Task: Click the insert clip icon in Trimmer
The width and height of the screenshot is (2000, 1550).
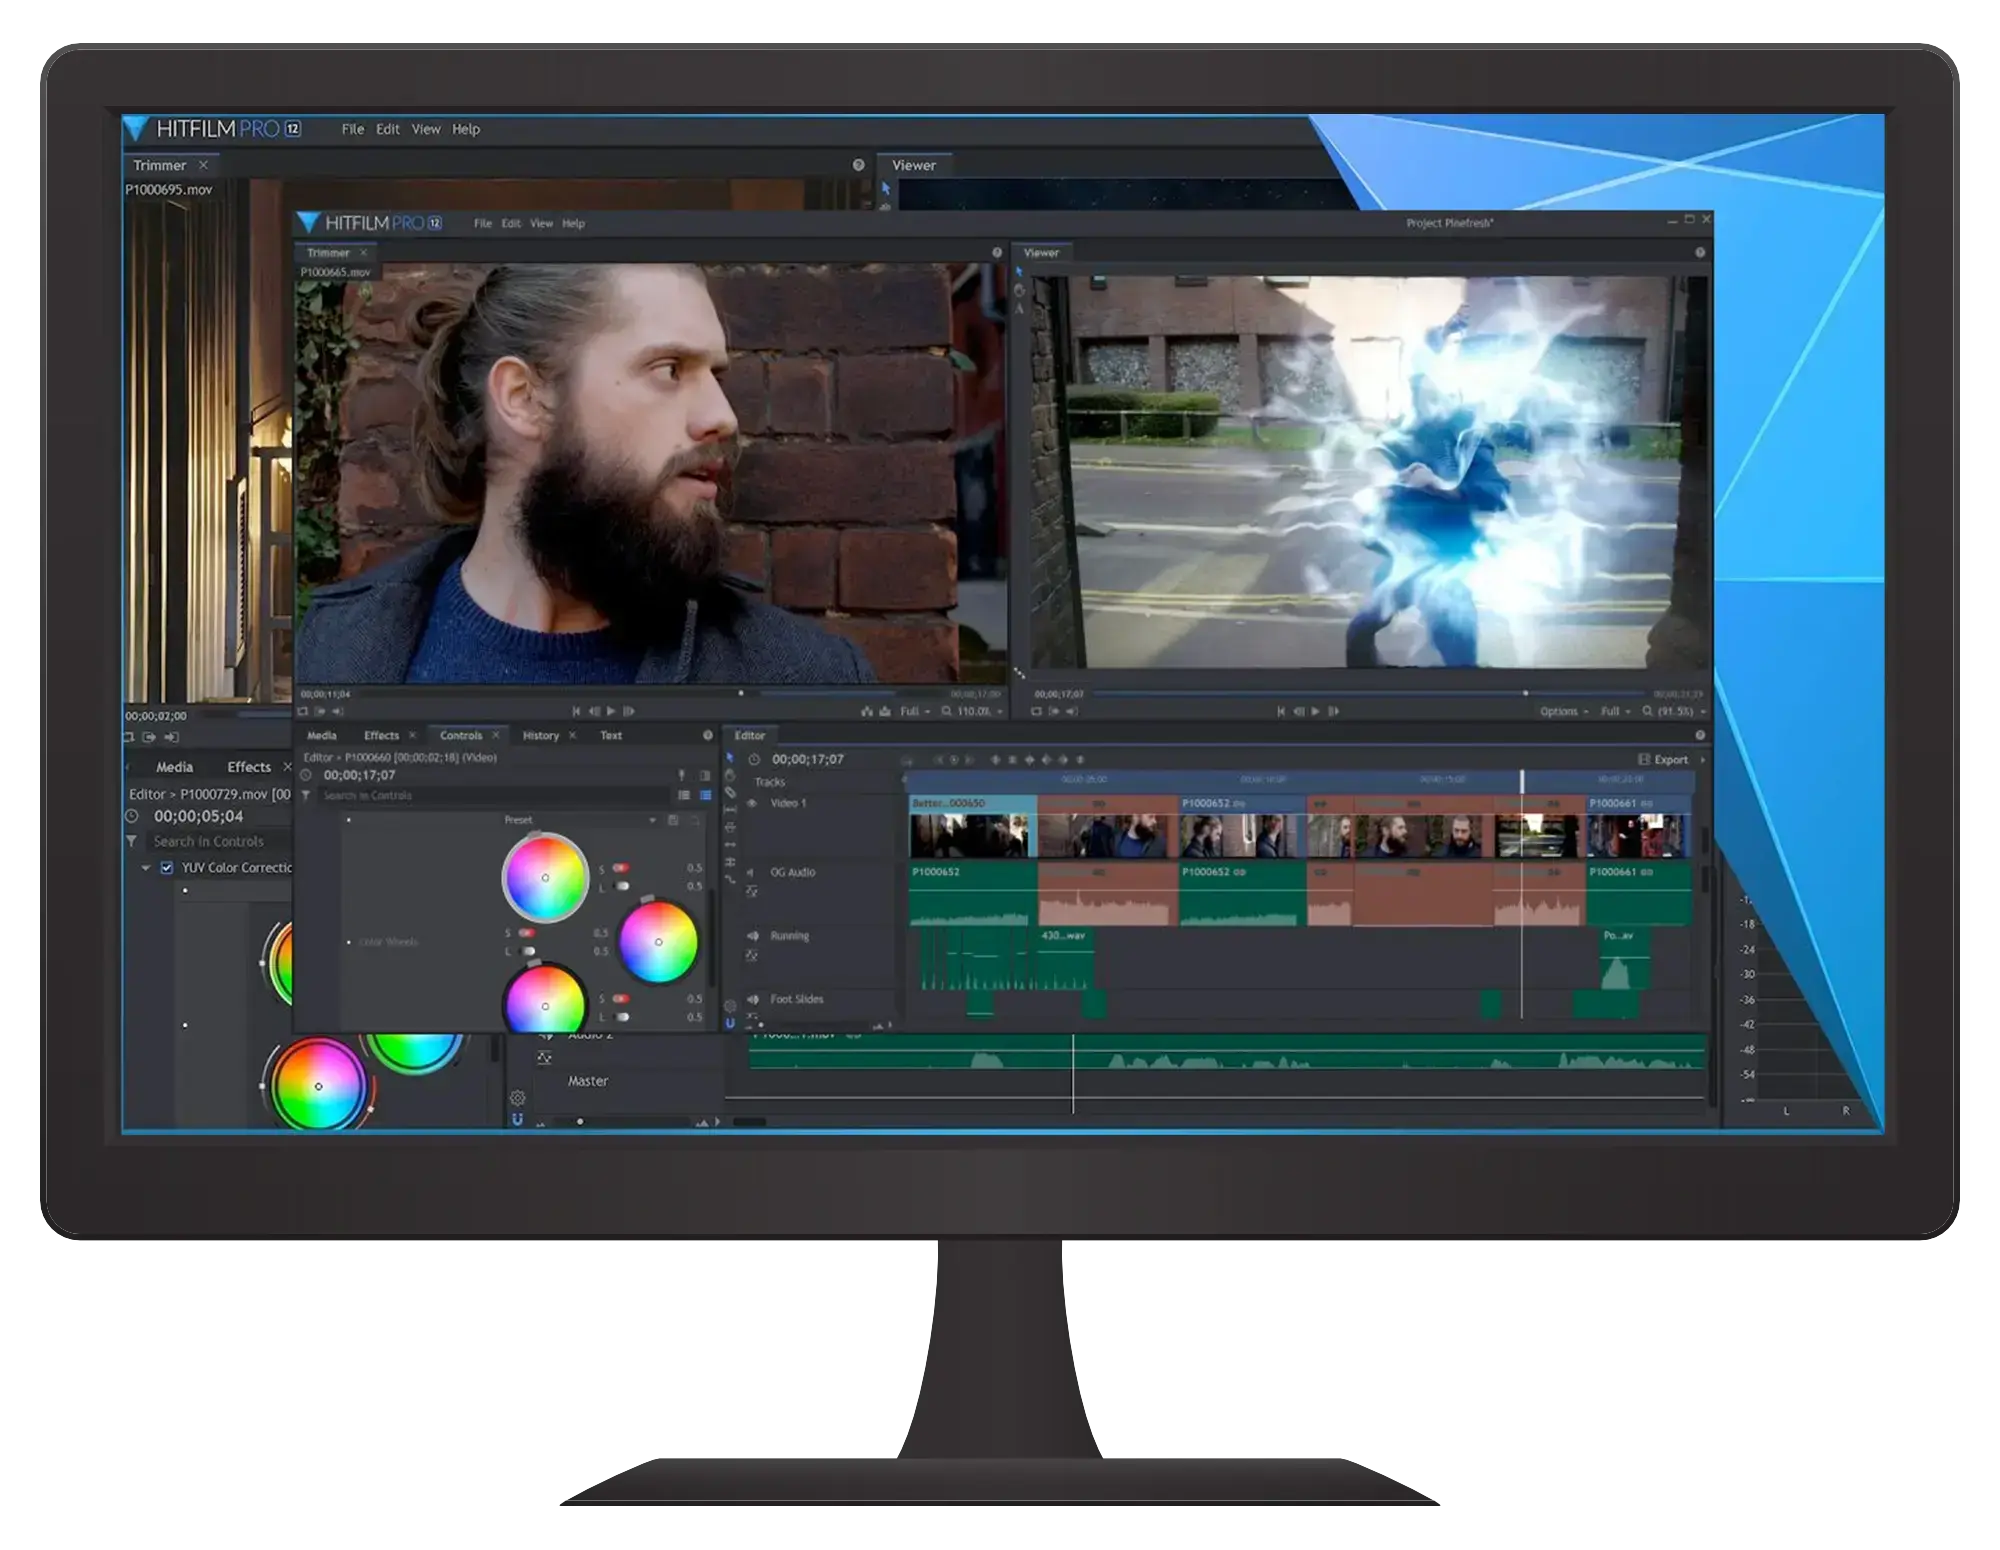Action: 867,711
